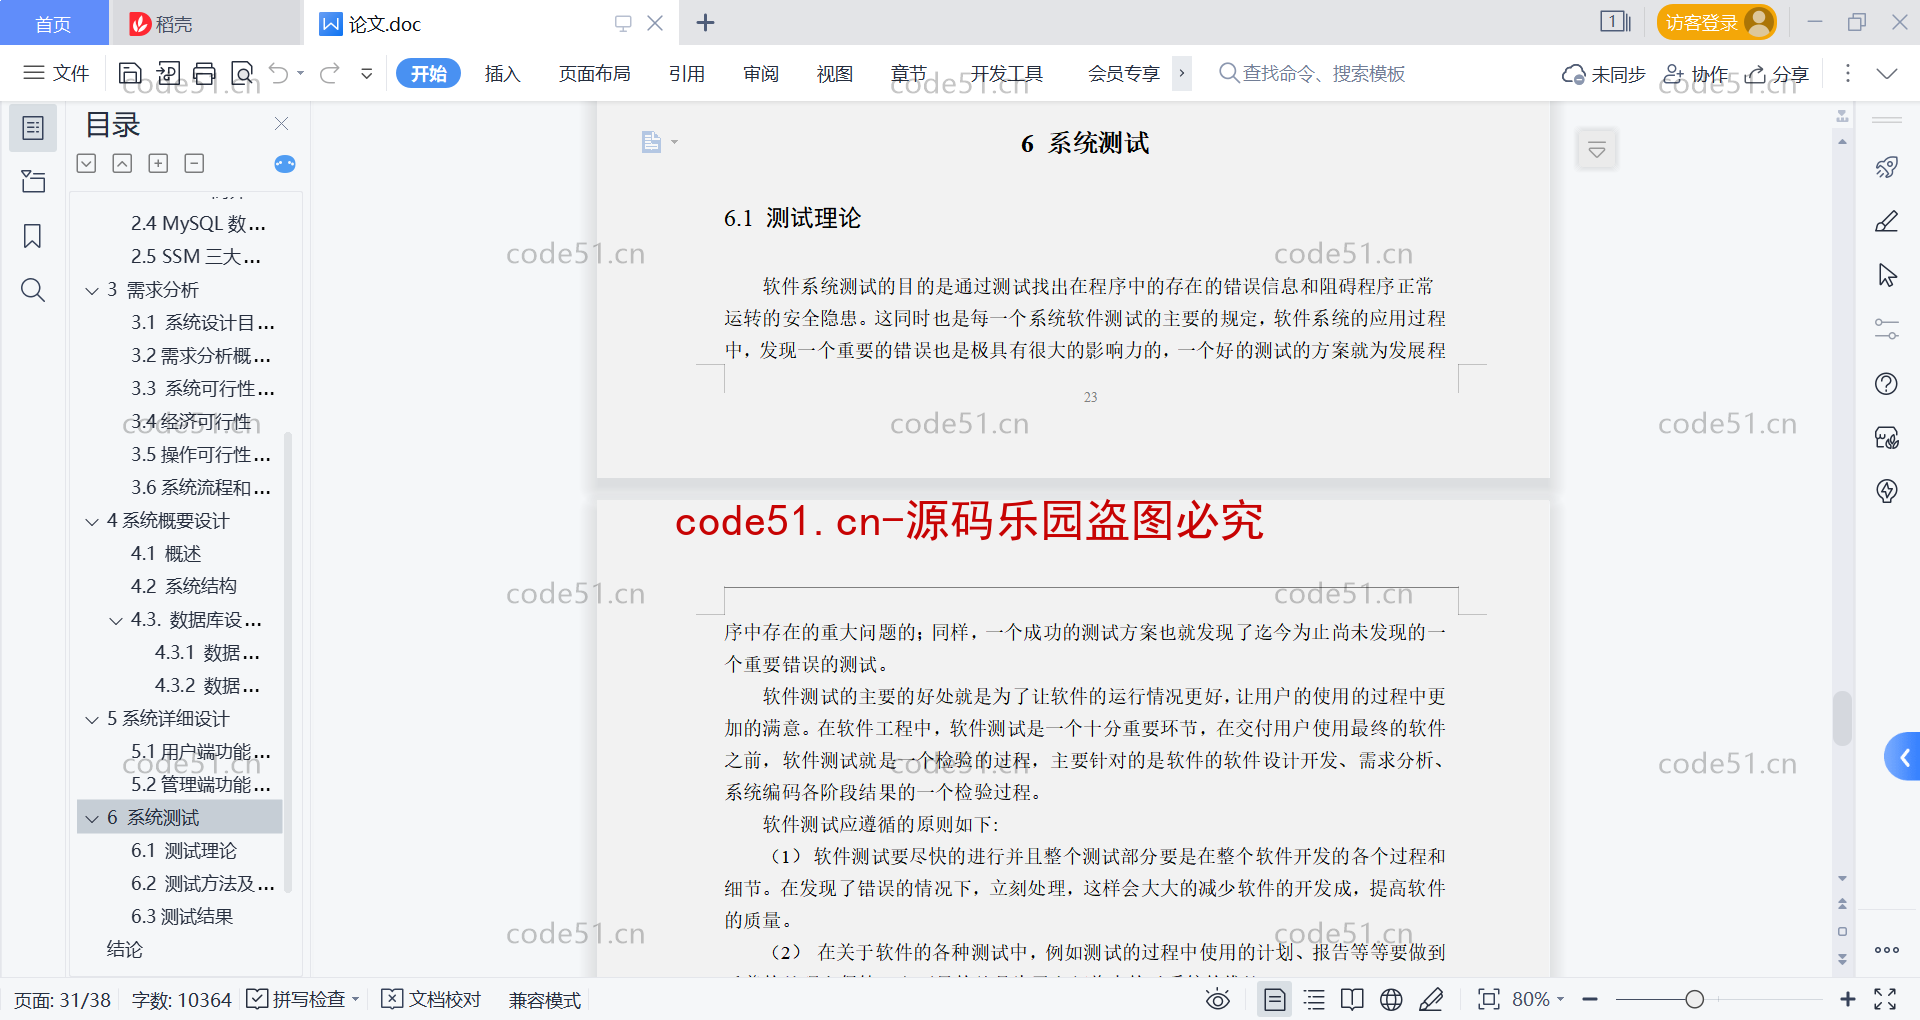Image resolution: width=1920 pixels, height=1020 pixels.
Task: Go to 4.2 系统结构 in outline
Action: click(x=184, y=586)
